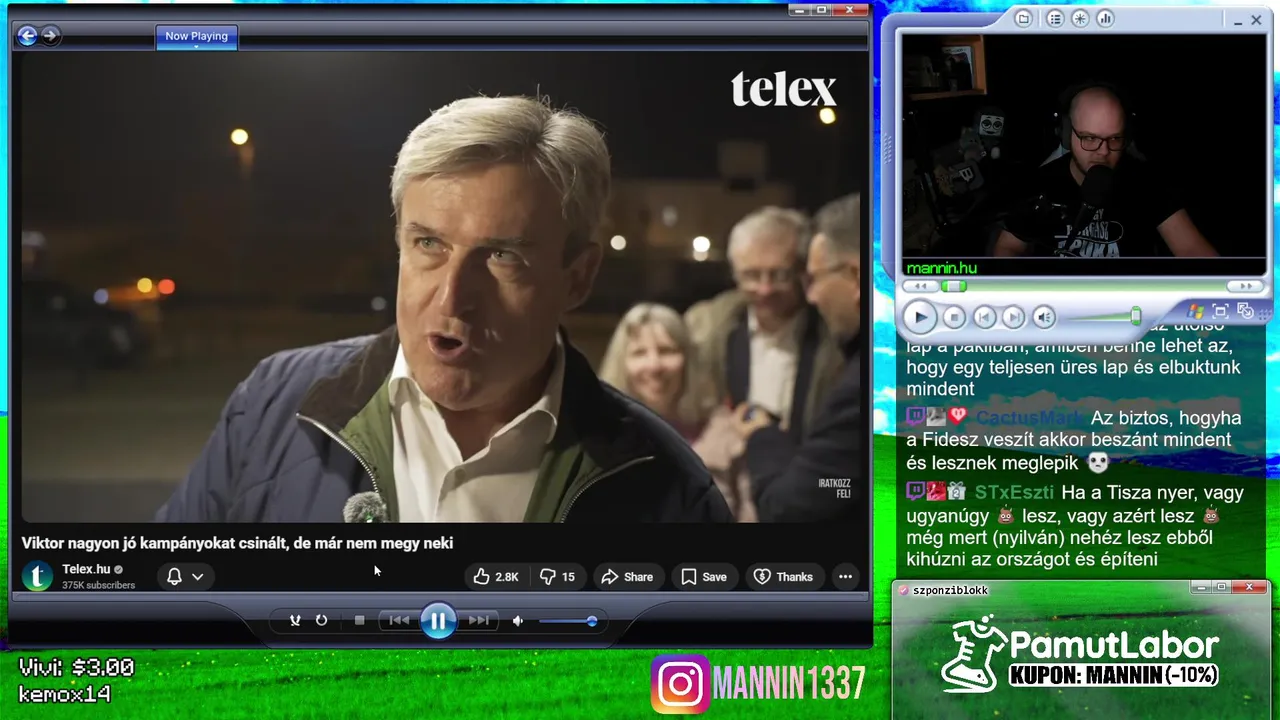
Task: Adjust the main player volume slider
Action: (568, 621)
